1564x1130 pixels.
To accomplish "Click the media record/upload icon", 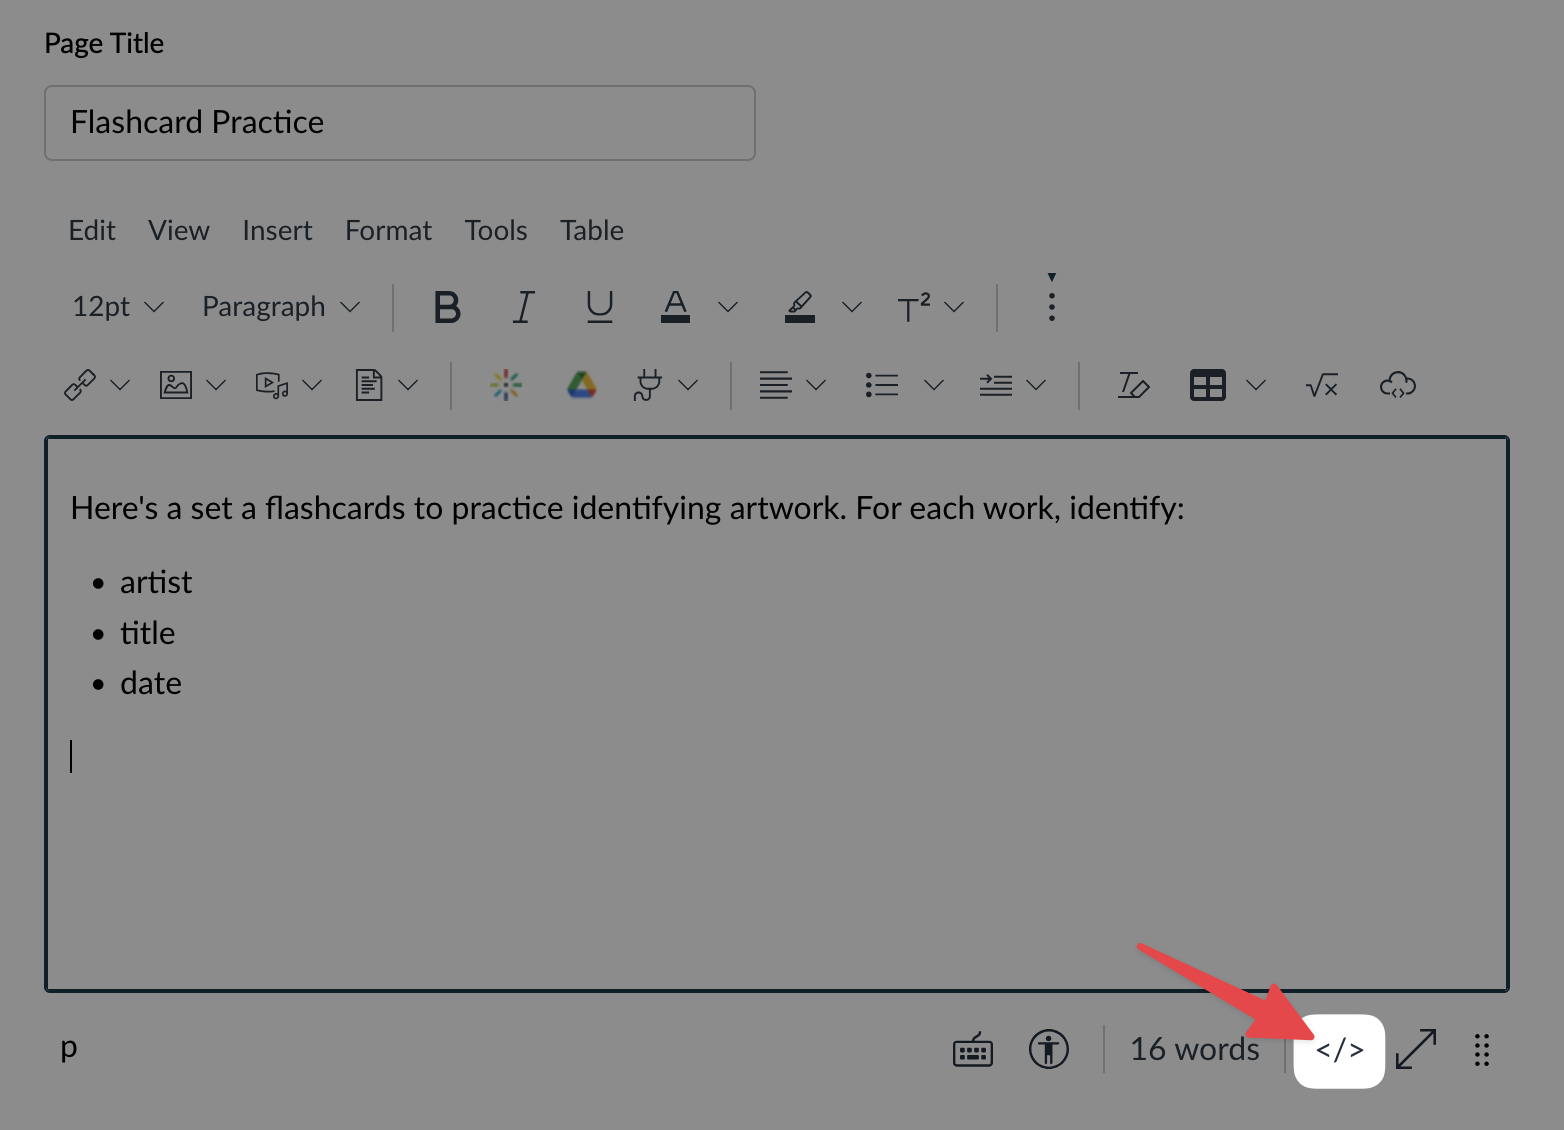I will (272, 385).
